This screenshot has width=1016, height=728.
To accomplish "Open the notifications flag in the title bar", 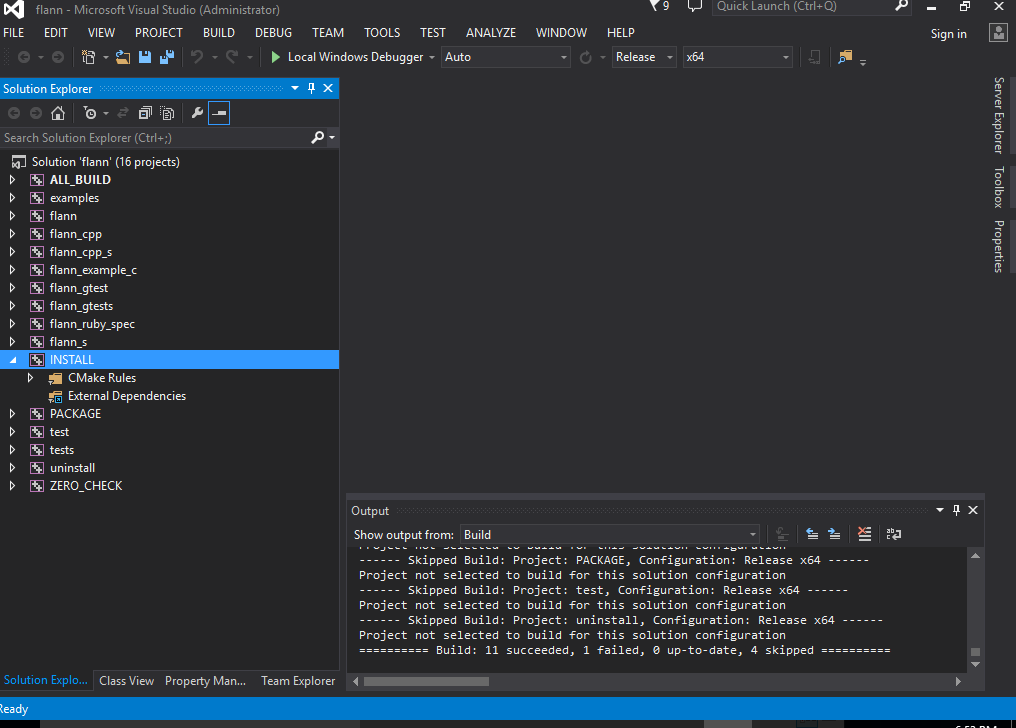I will [x=655, y=6].
